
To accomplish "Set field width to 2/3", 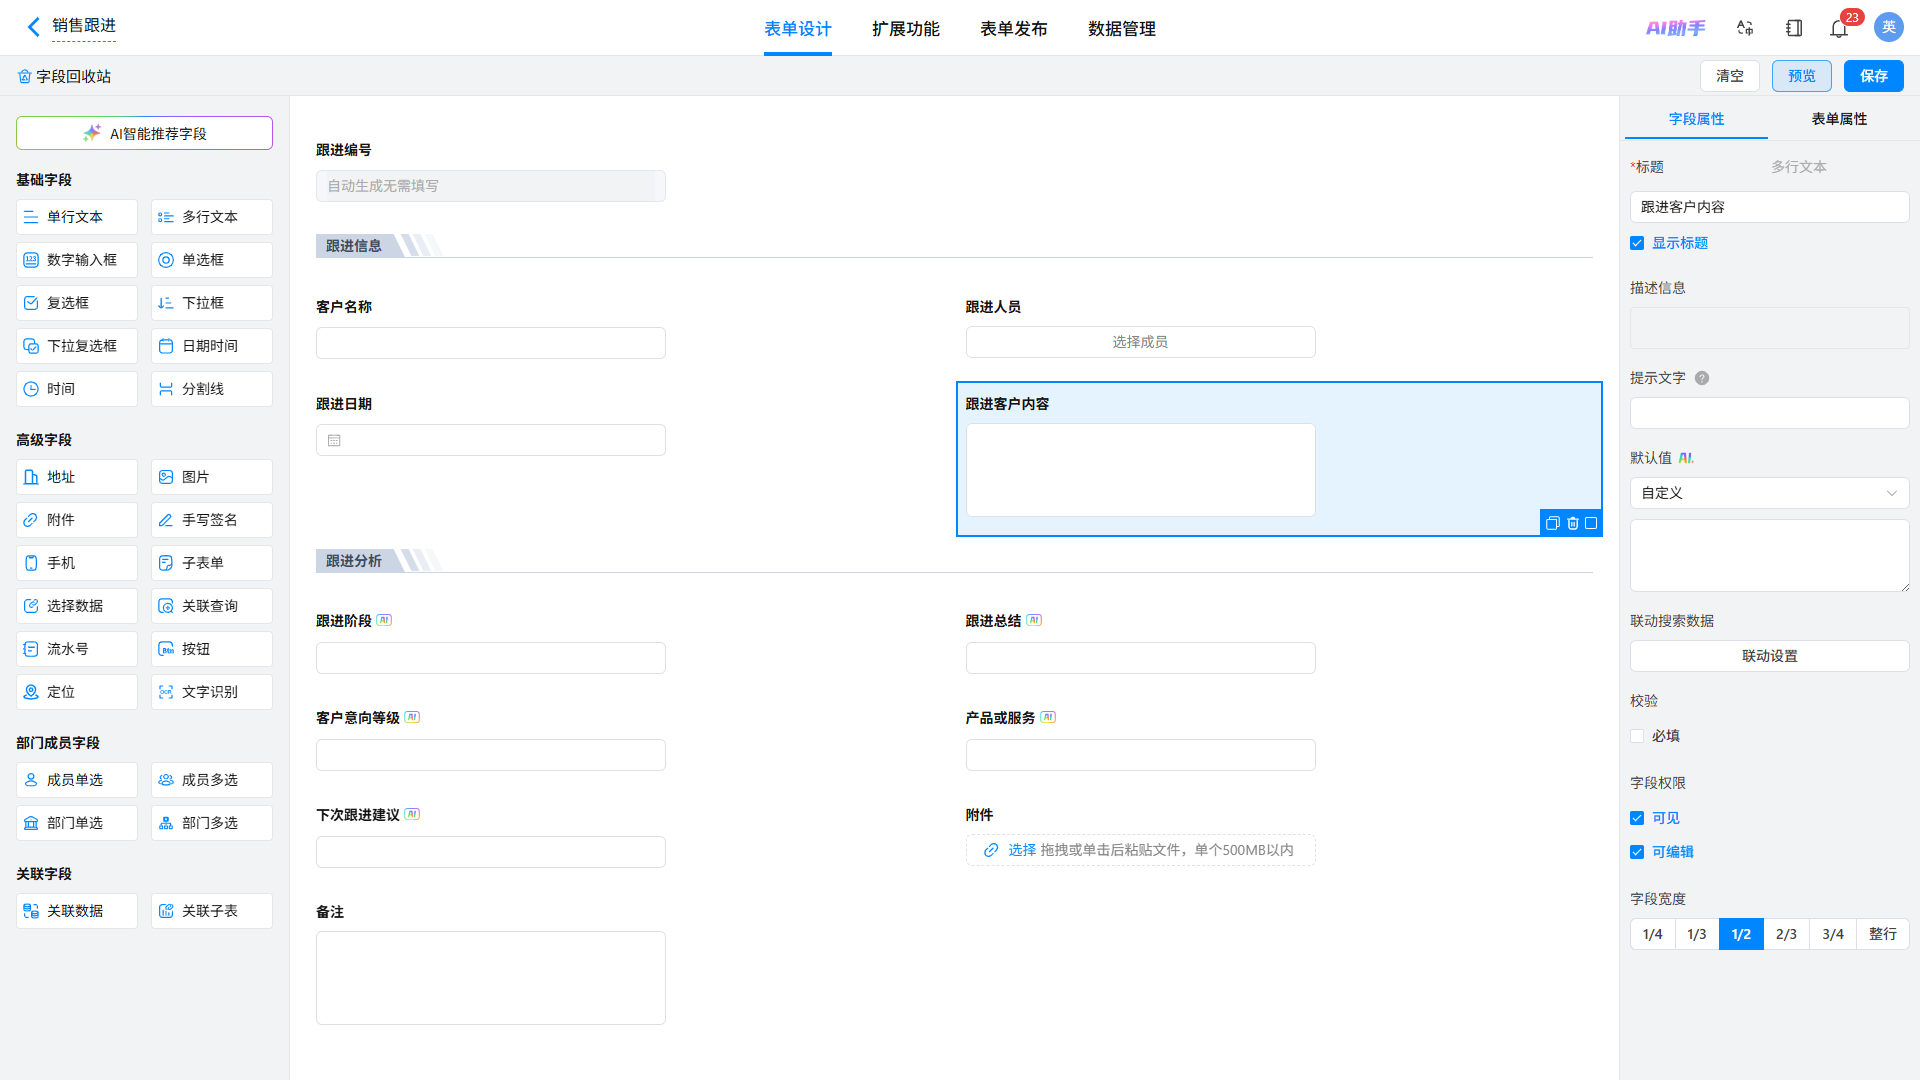I will pos(1786,934).
